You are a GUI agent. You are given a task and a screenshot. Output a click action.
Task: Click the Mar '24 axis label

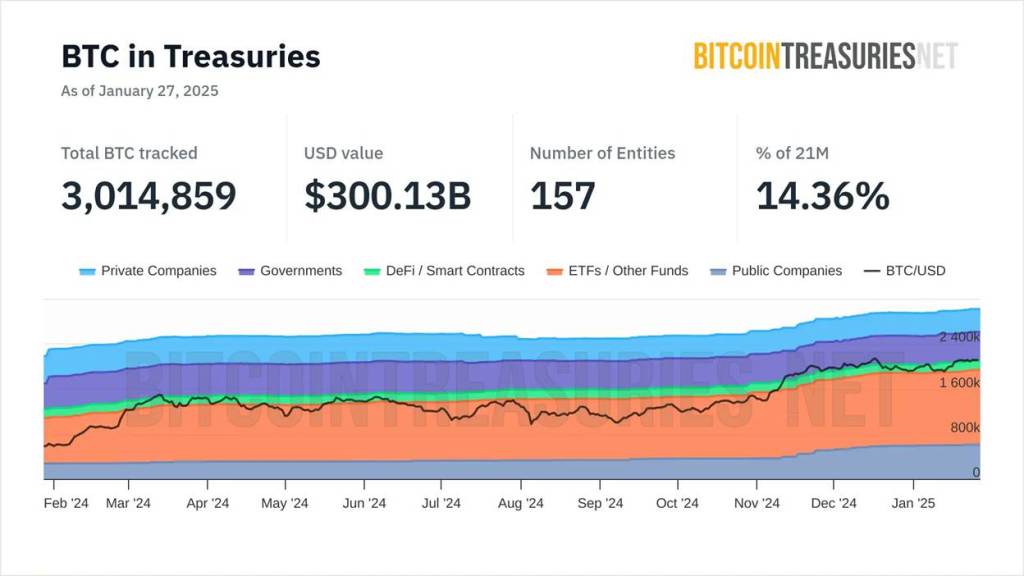[128, 504]
